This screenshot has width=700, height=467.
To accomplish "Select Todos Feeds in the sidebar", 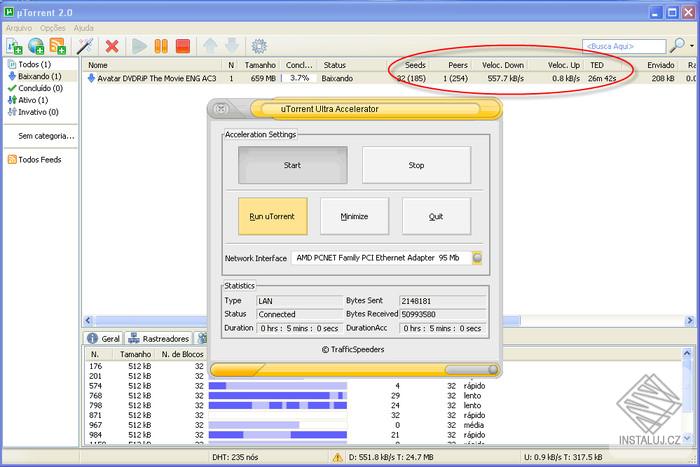I will pos(34,159).
